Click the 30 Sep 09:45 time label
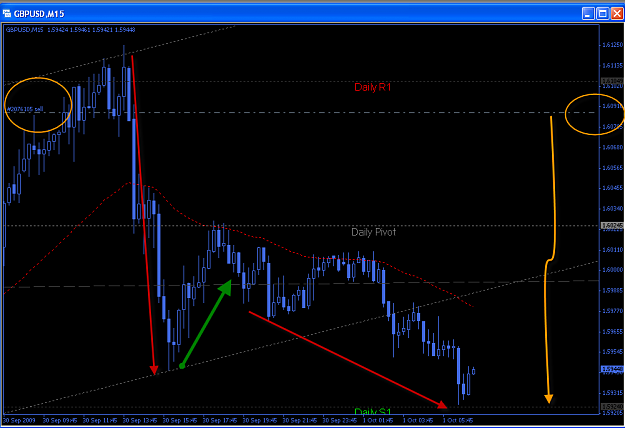 60,420
